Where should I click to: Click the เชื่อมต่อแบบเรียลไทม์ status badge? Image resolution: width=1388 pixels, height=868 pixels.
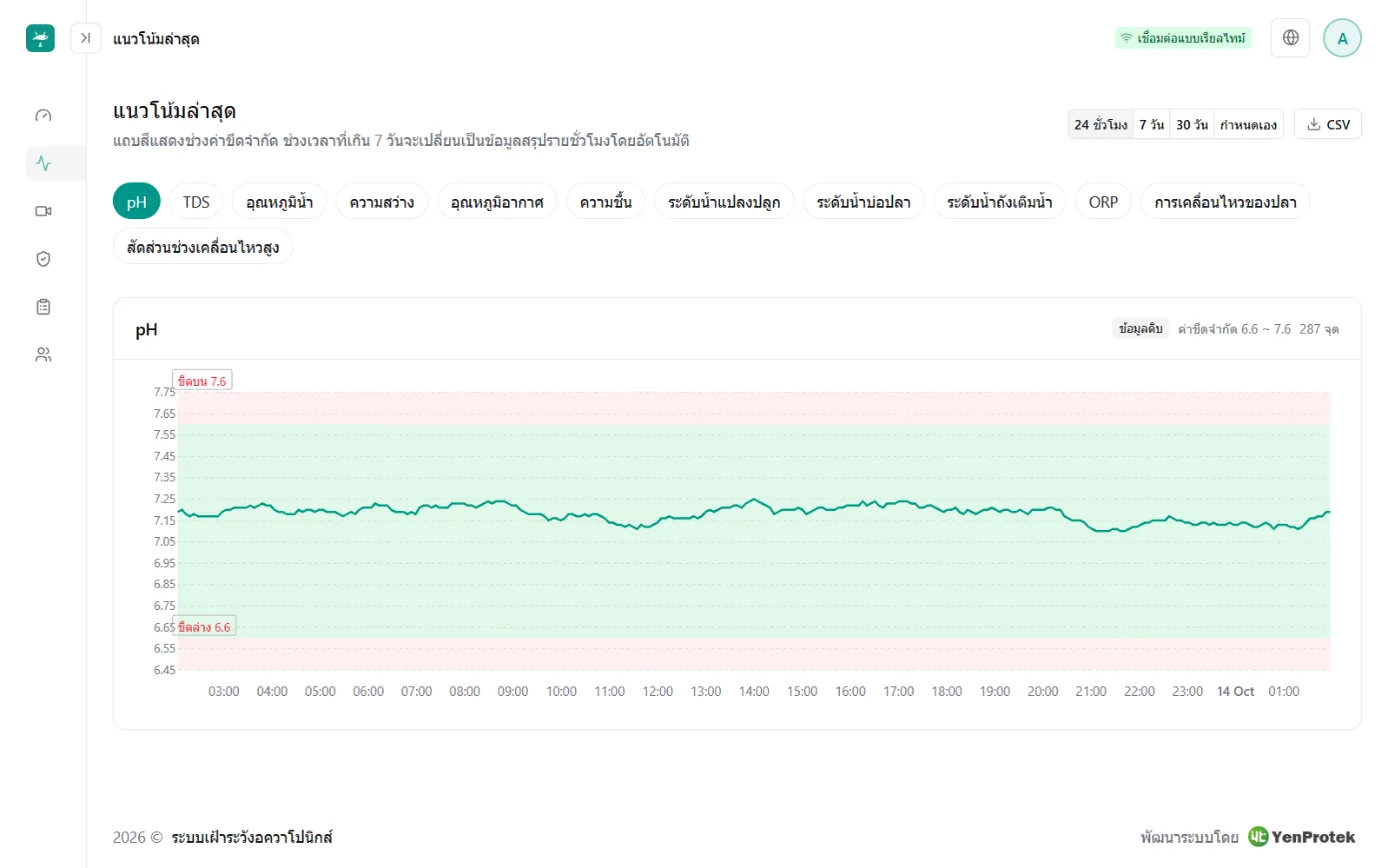click(x=1183, y=38)
